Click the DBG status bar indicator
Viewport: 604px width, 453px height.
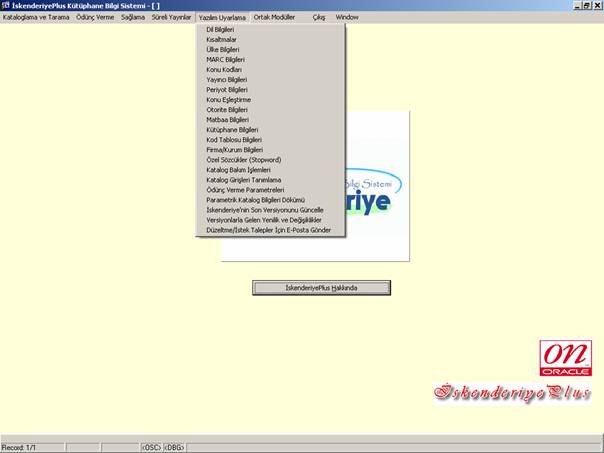pyautogui.click(x=174, y=448)
